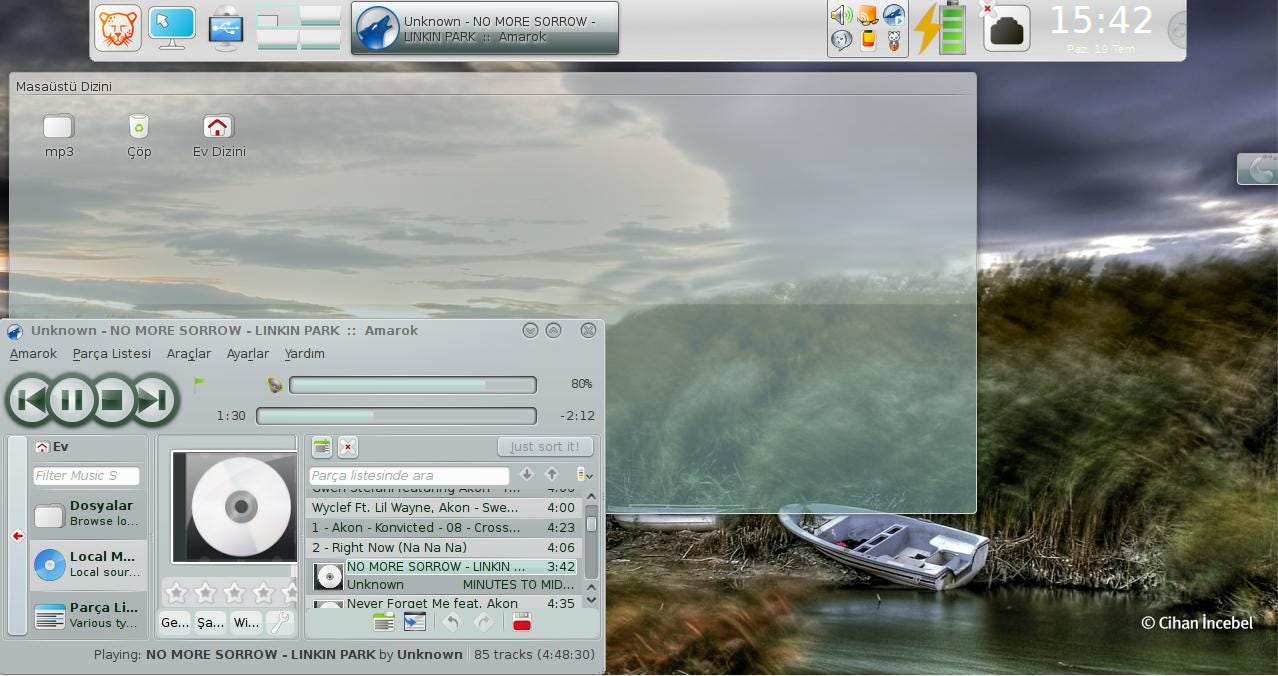1278x676 pixels.
Task: Click the CD album cover image
Action: (x=234, y=507)
